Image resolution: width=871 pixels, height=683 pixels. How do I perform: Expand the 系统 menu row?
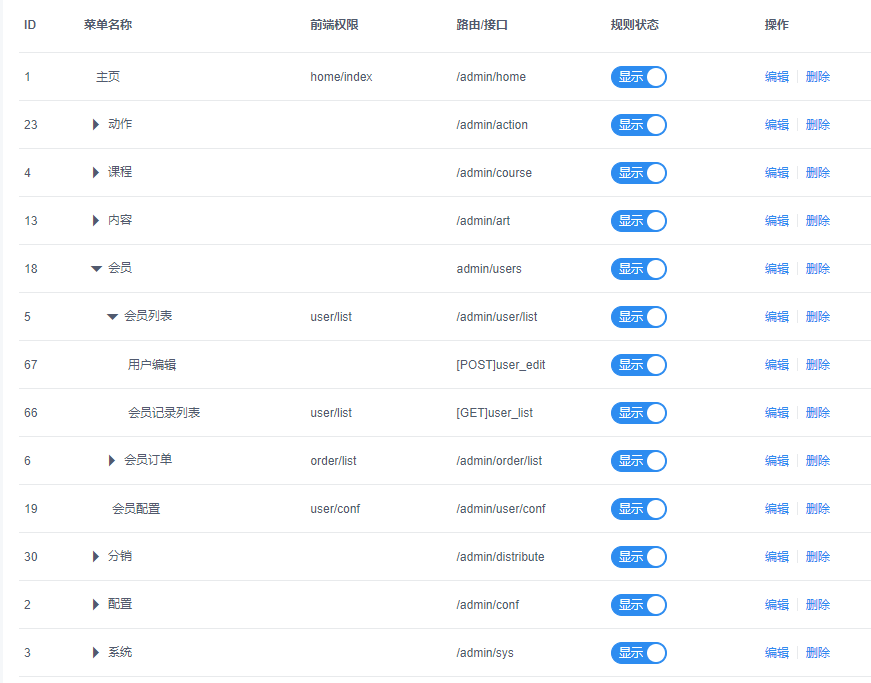(x=96, y=652)
